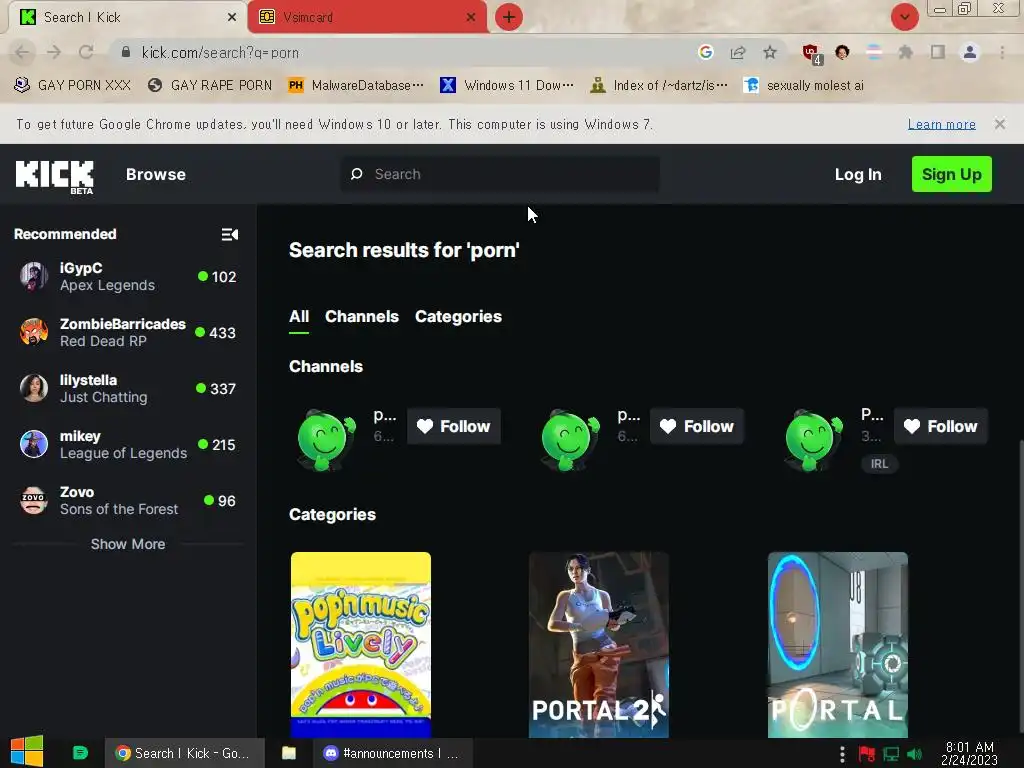Click the address bar URL
The height and width of the screenshot is (768, 1024).
point(219,52)
